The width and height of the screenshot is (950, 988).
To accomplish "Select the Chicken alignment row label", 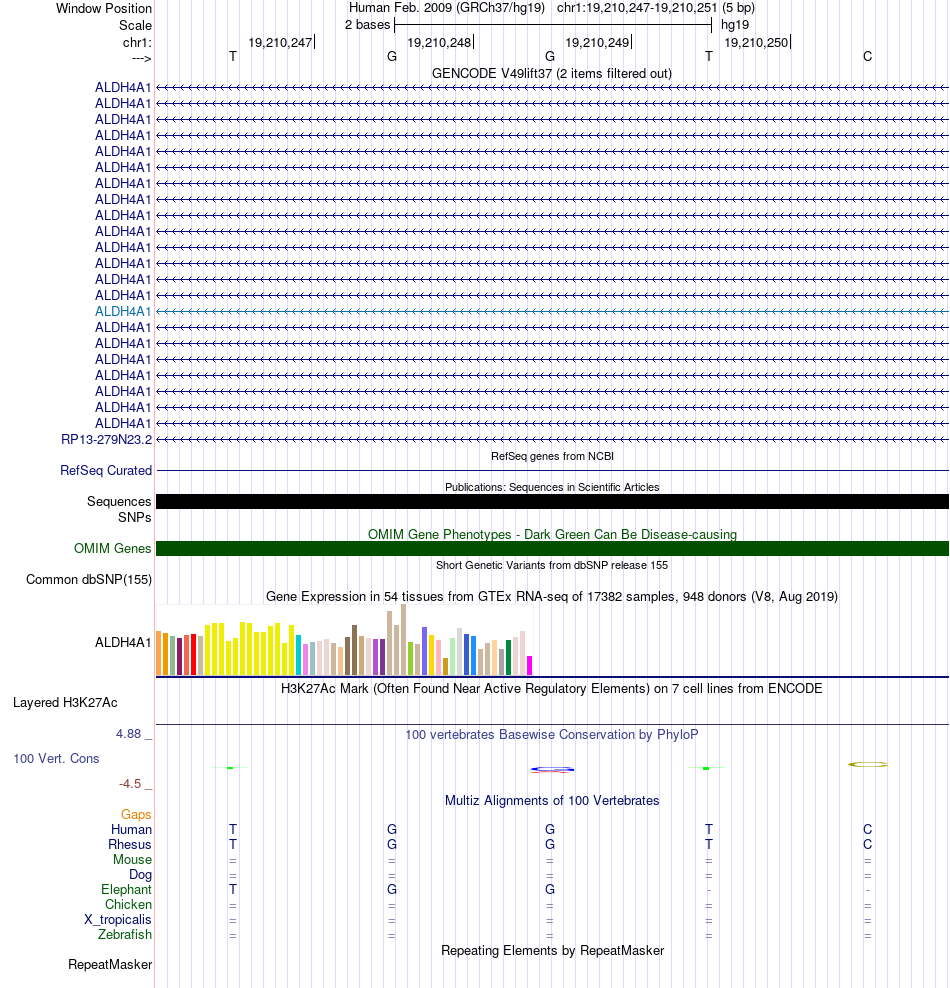I will [129, 904].
